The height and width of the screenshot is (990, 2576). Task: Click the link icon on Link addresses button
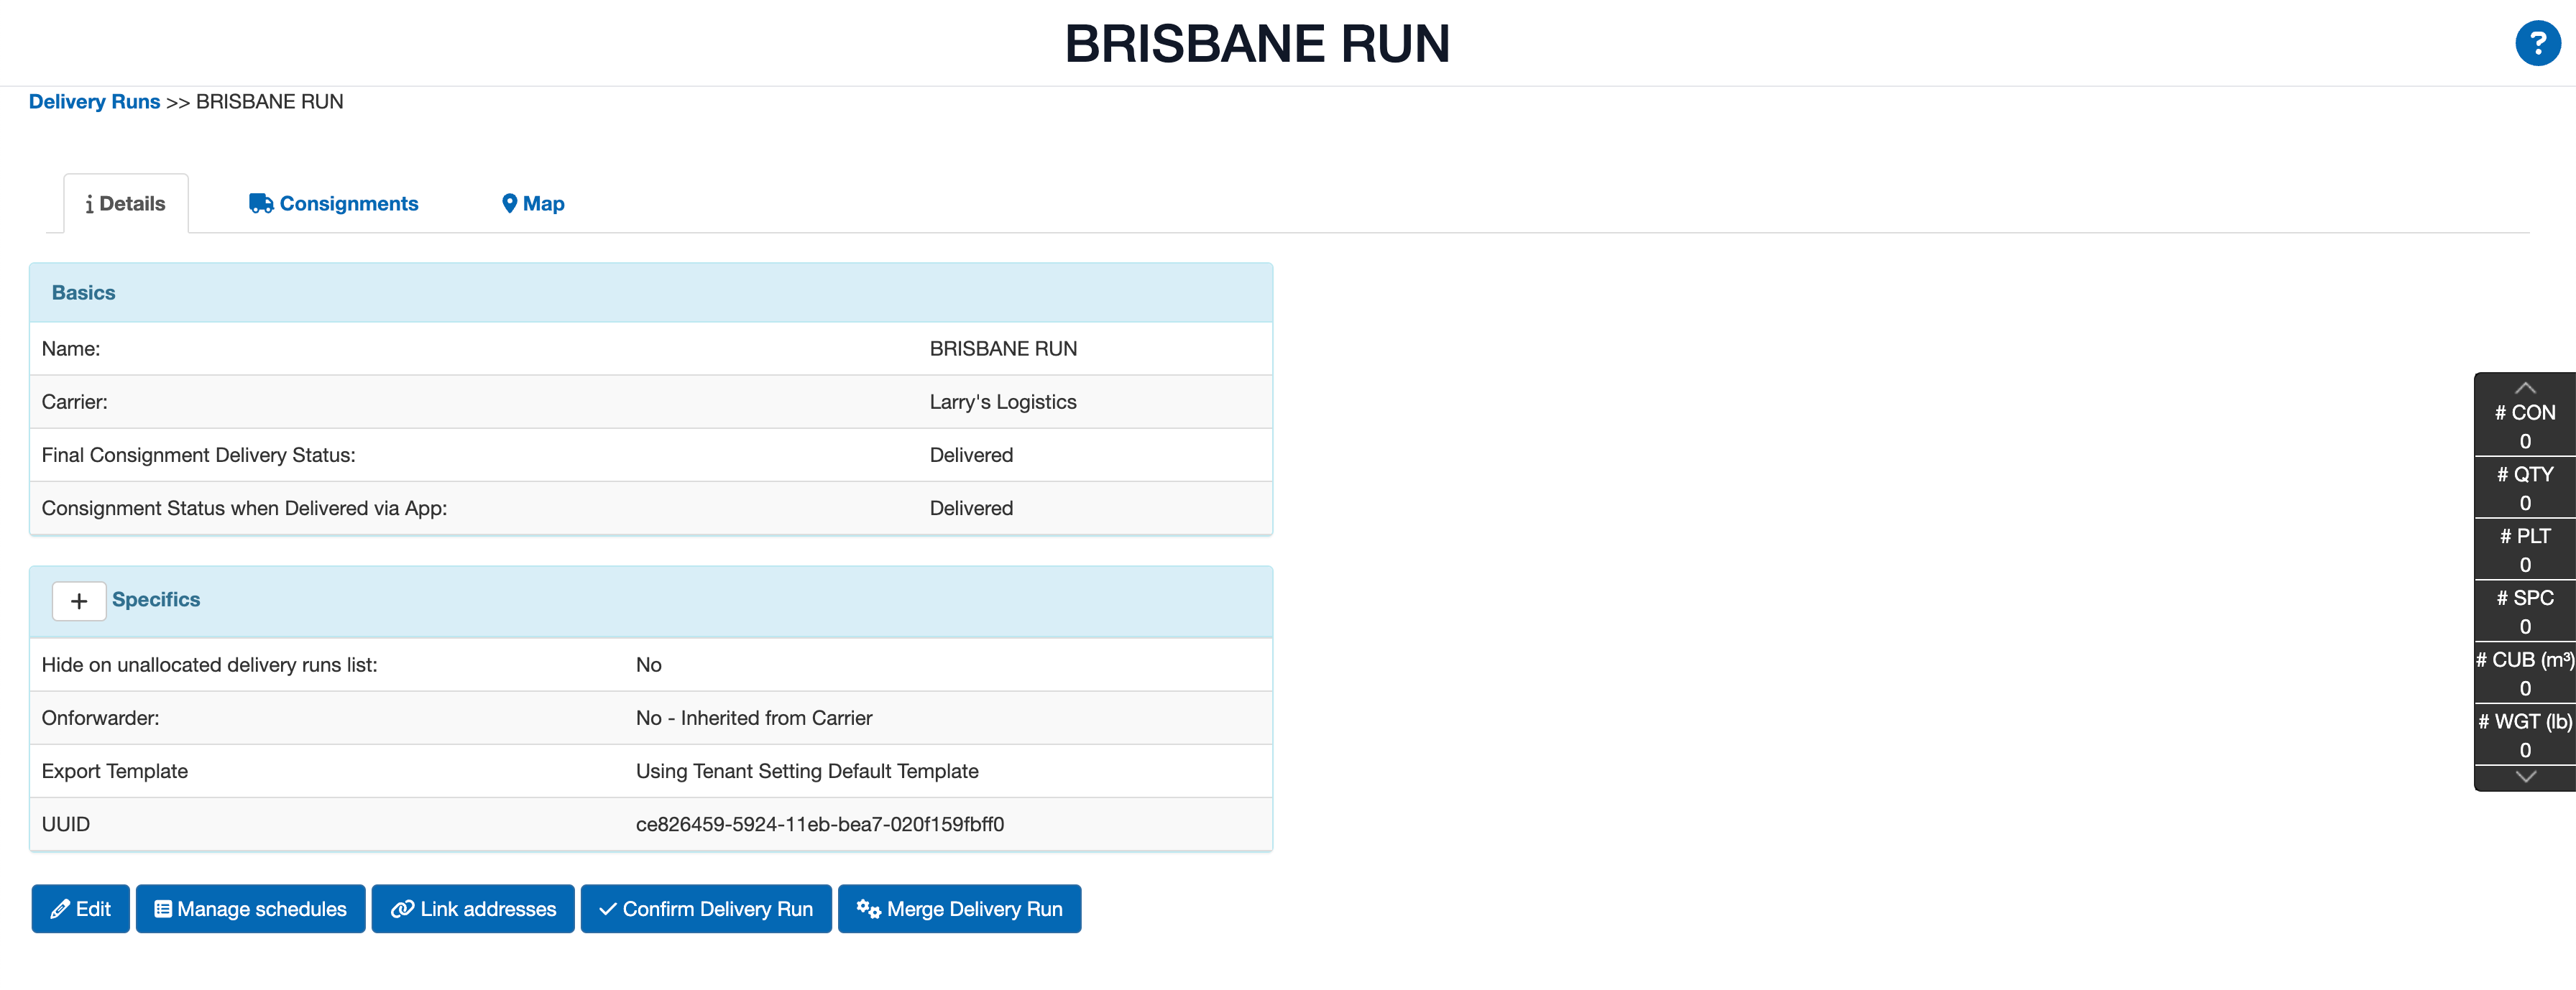(x=403, y=908)
